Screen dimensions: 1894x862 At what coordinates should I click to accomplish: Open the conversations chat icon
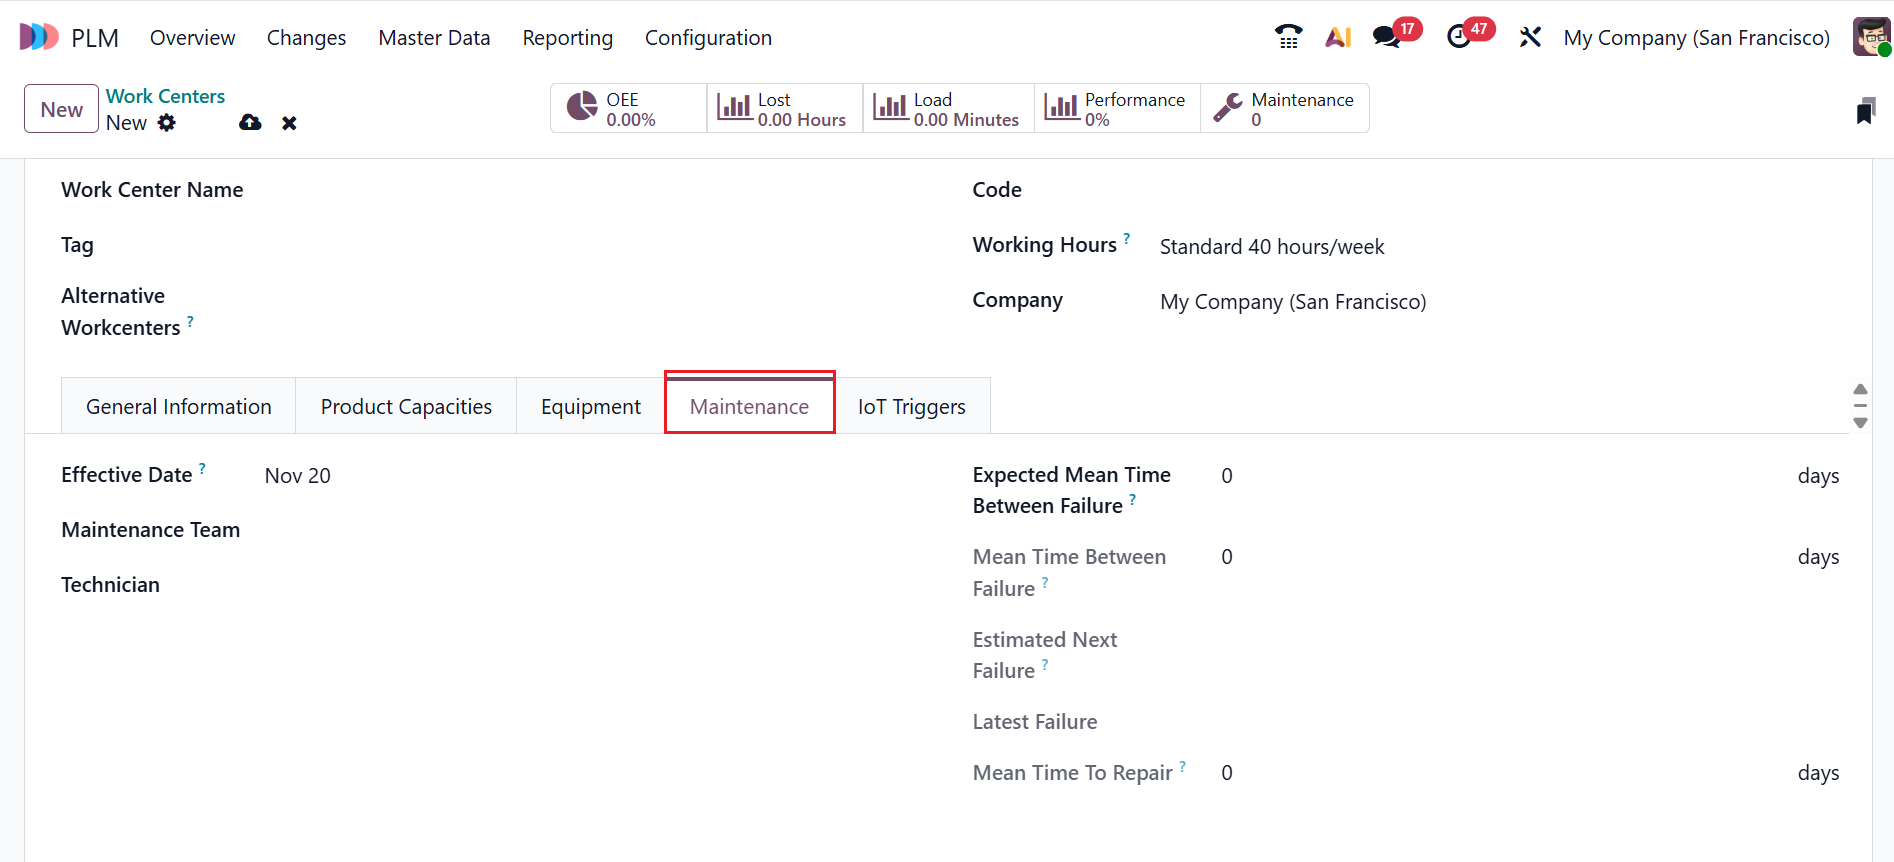[x=1386, y=37]
